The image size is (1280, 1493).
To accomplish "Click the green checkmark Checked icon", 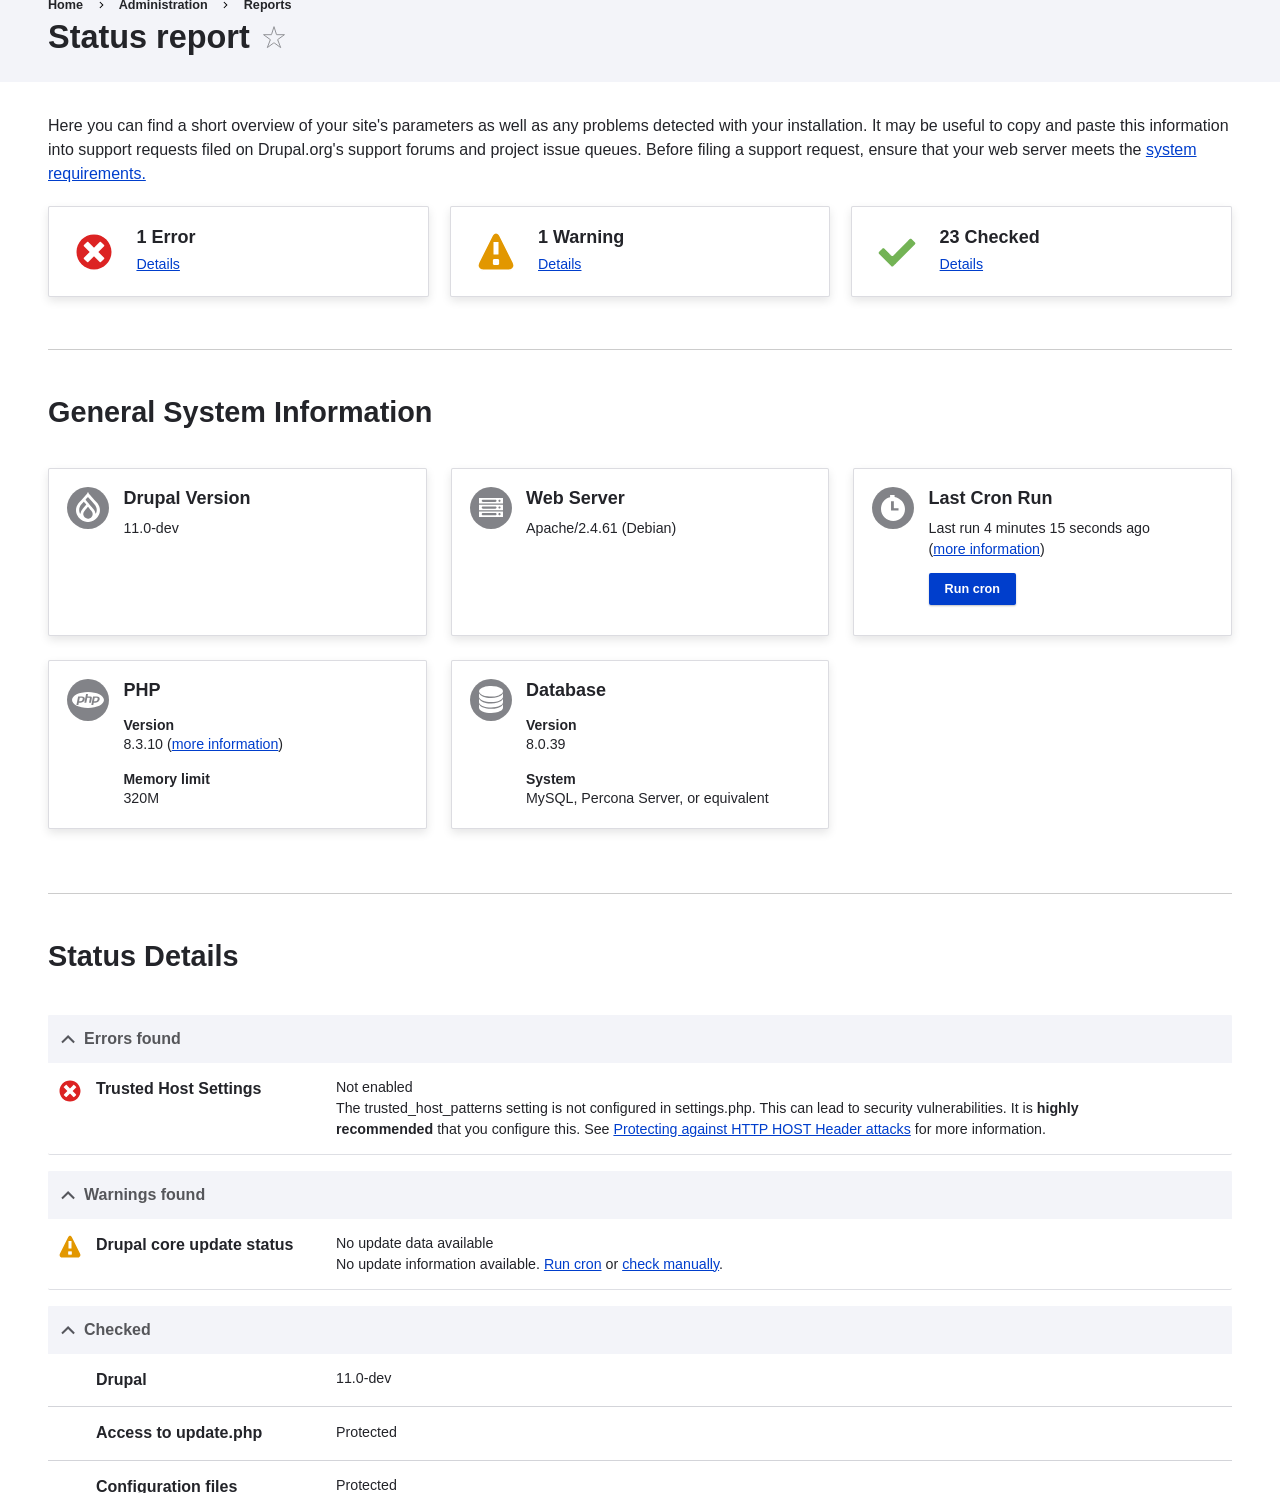I will [897, 252].
